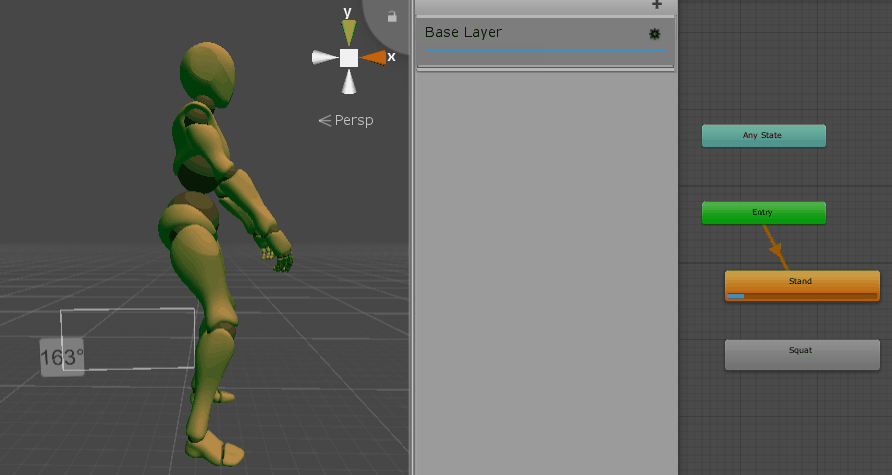Click the white rectangle outline on the ground
Viewport: 892px width, 475px height.
pos(128,310)
